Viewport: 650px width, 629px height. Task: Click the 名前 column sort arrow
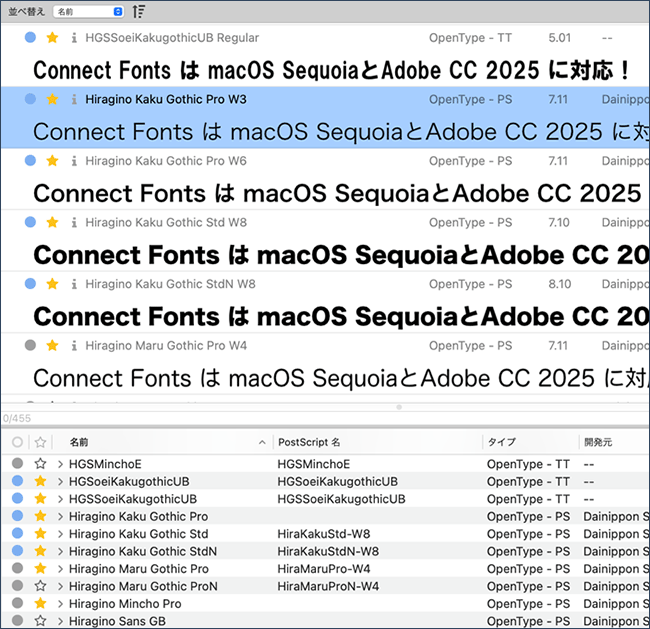[262, 442]
